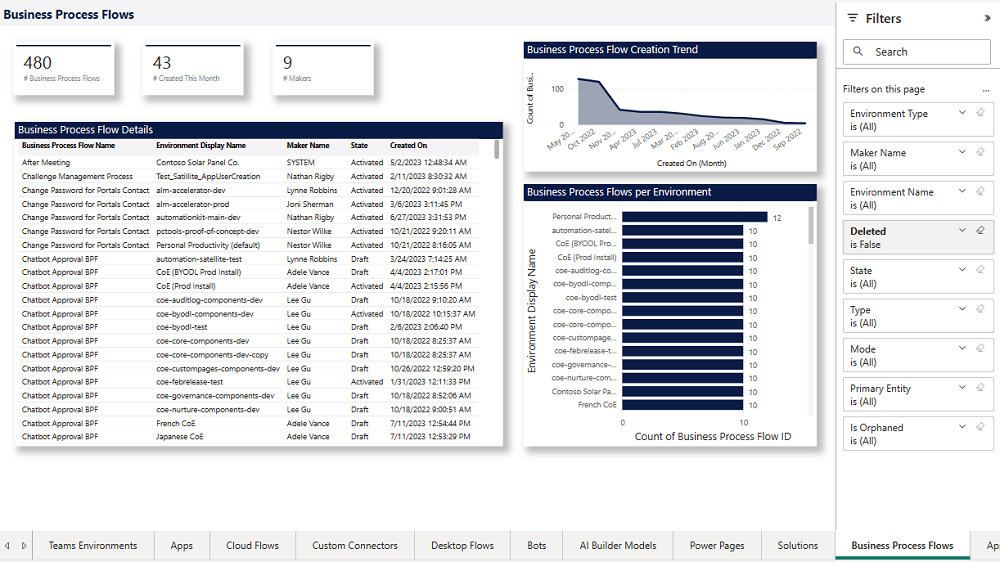Click the Test_Satillite_AppUserCreation environment cell
The image size is (1000, 562).
[208, 176]
